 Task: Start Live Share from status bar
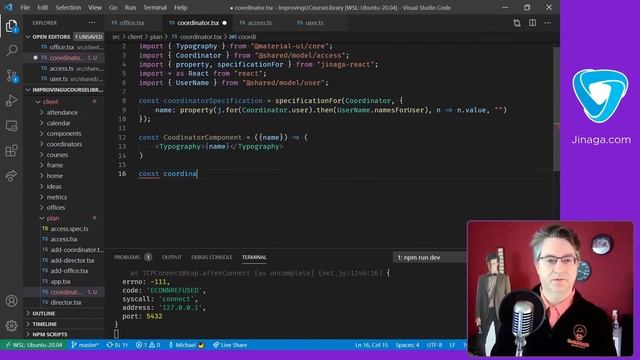tap(230, 345)
